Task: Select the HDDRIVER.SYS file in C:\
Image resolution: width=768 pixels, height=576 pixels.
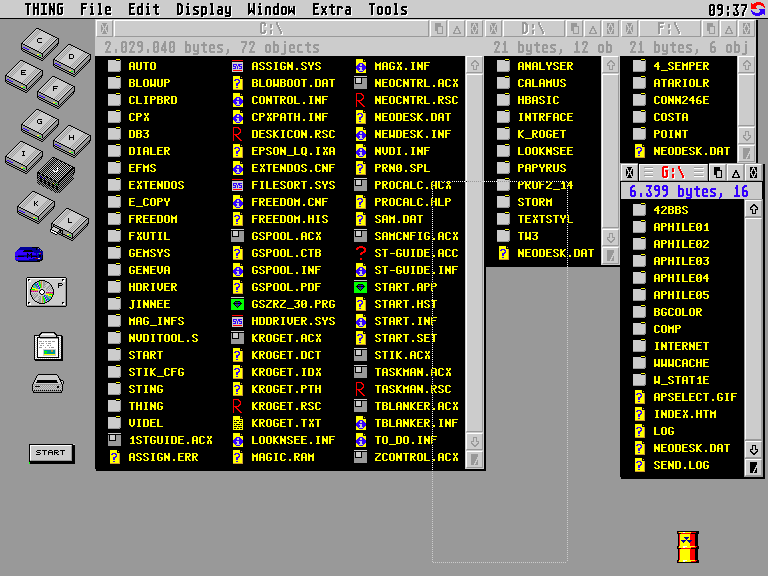Action: (x=284, y=321)
